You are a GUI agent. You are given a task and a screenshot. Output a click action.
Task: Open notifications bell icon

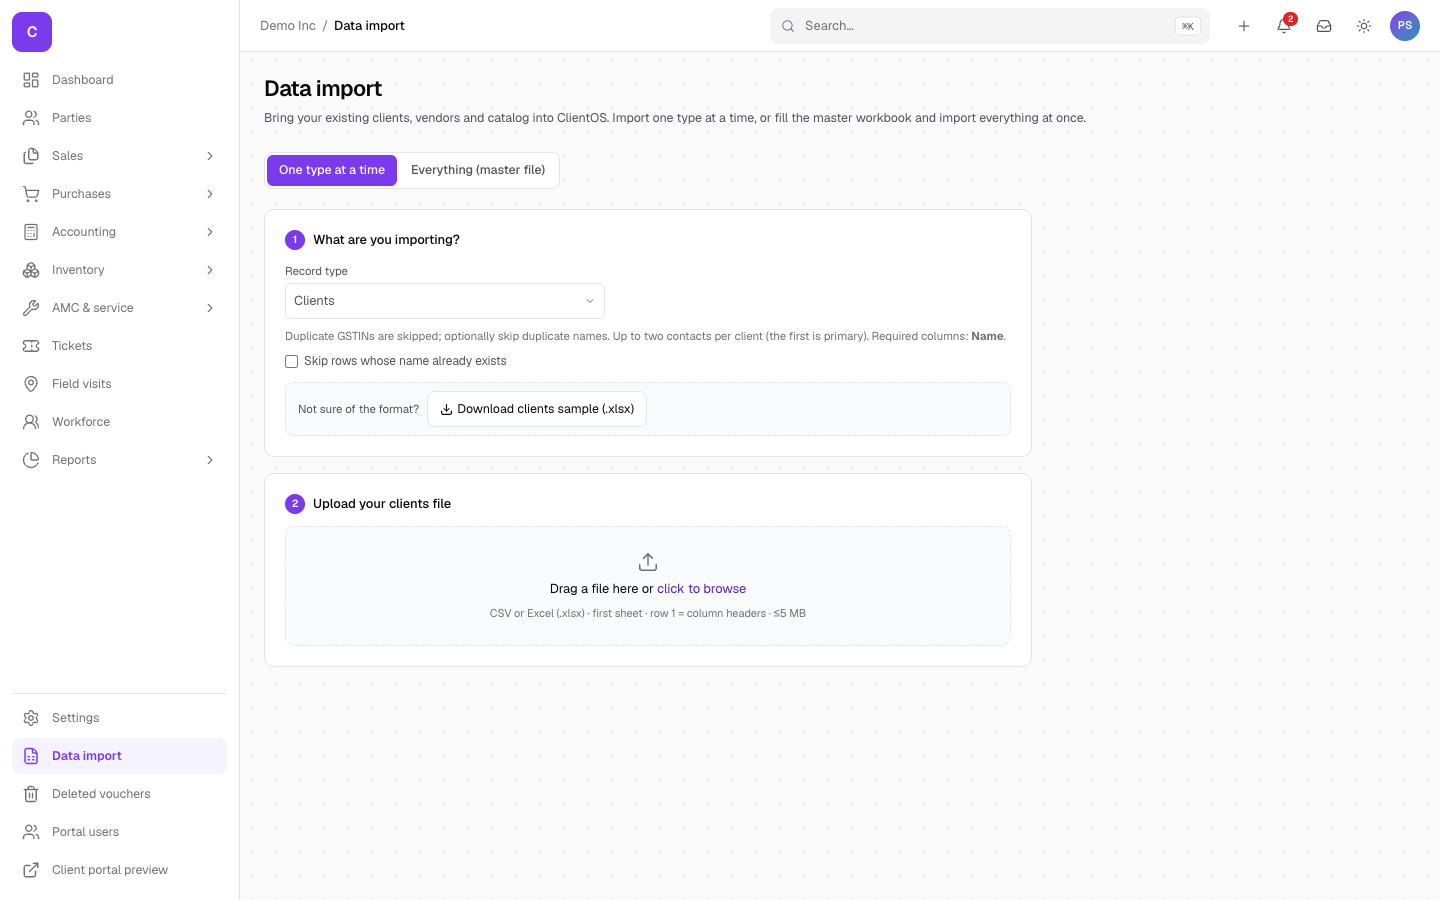coord(1284,26)
